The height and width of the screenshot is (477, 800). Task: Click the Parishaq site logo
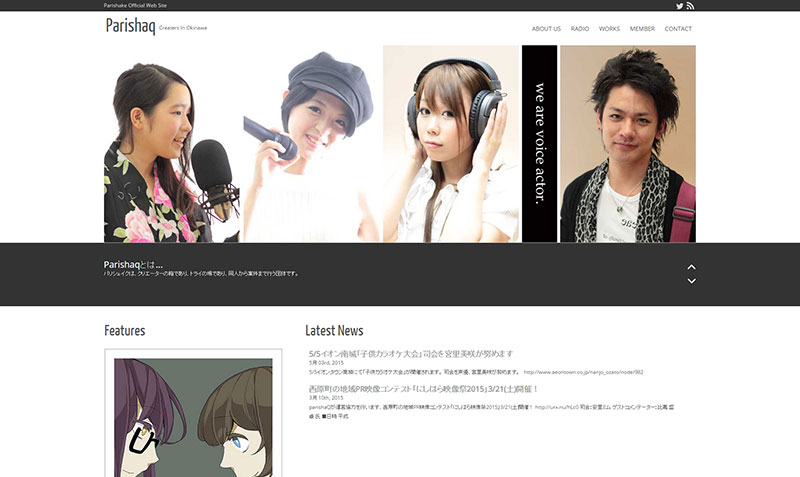point(130,26)
